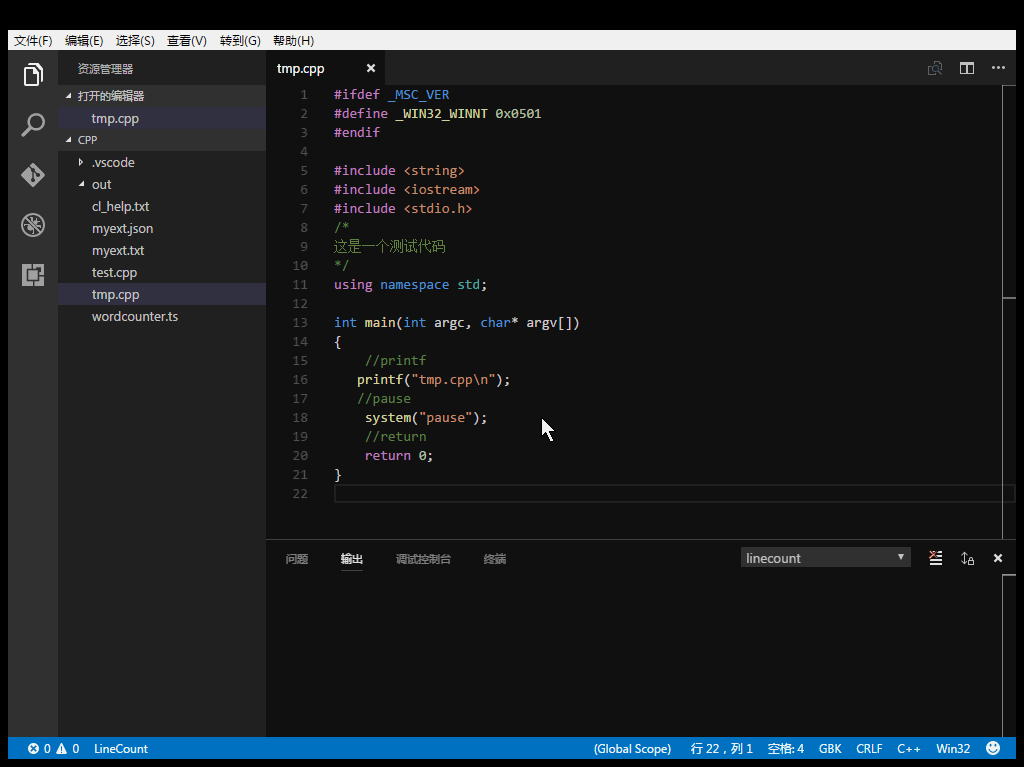The width and height of the screenshot is (1024, 767).
Task: Open the linecount output channel dropdown
Action: pos(825,558)
